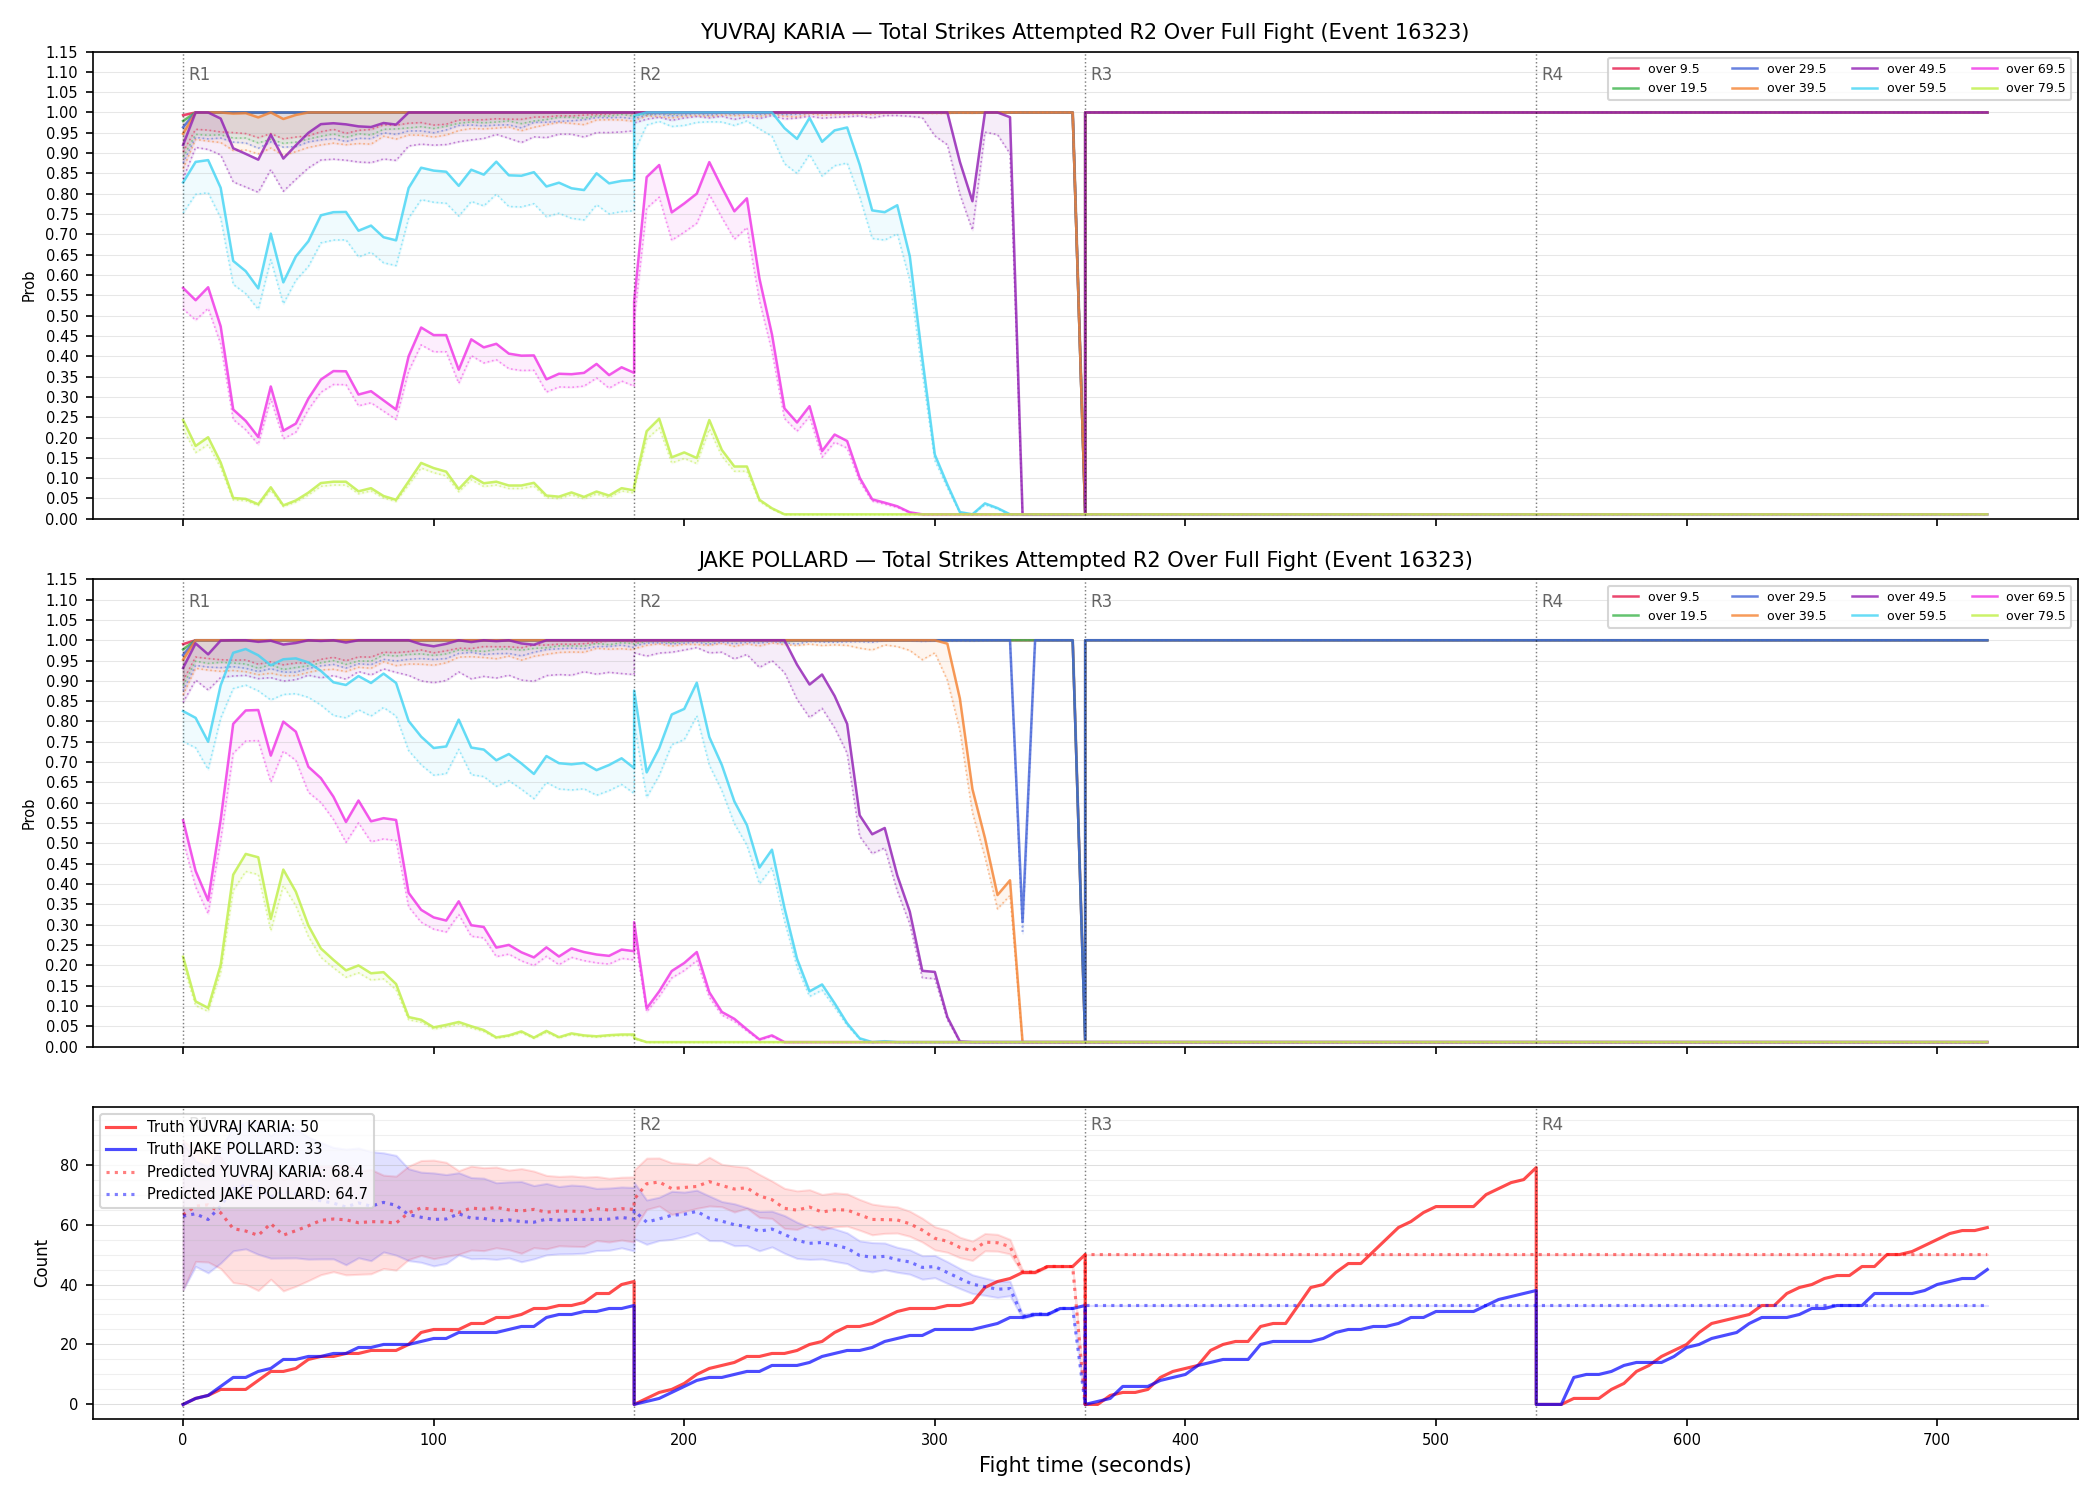This screenshot has height=1500, width=2100.
Task: Pick 'over 29.5' in the JAKE POLLARD legend
Action: pos(1779,597)
